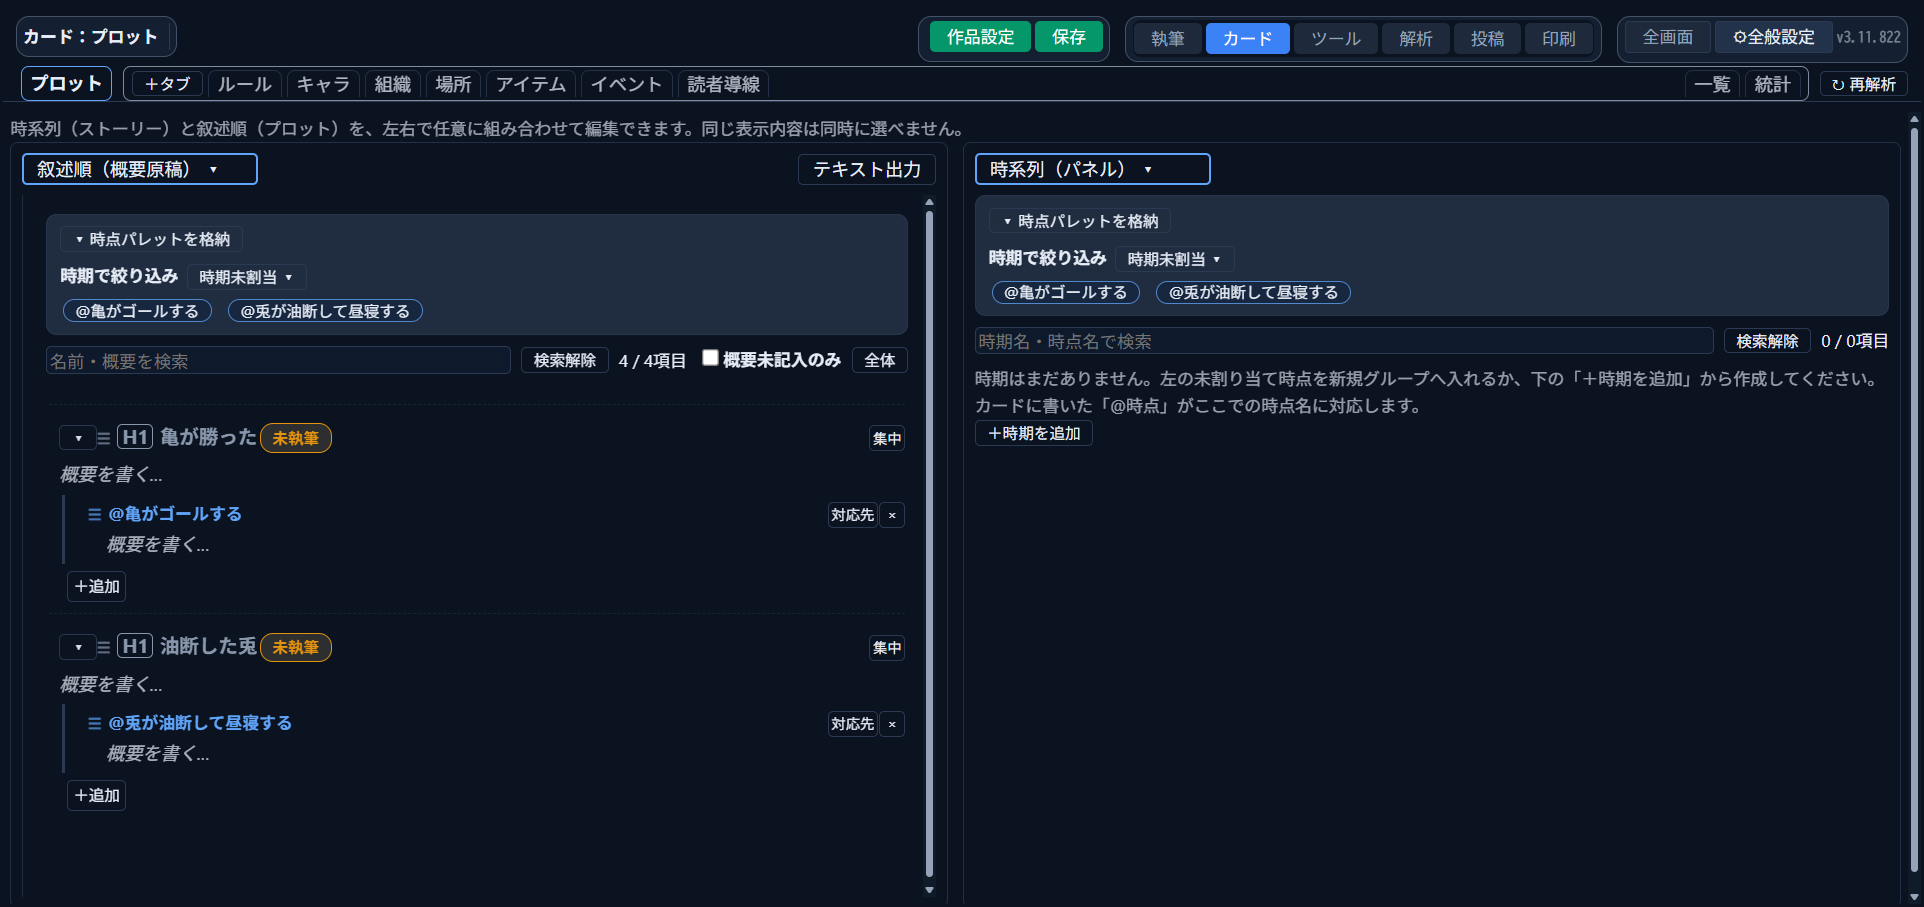The width and height of the screenshot is (1924, 907).
Task: Select the カード mode tab
Action: tap(1247, 38)
